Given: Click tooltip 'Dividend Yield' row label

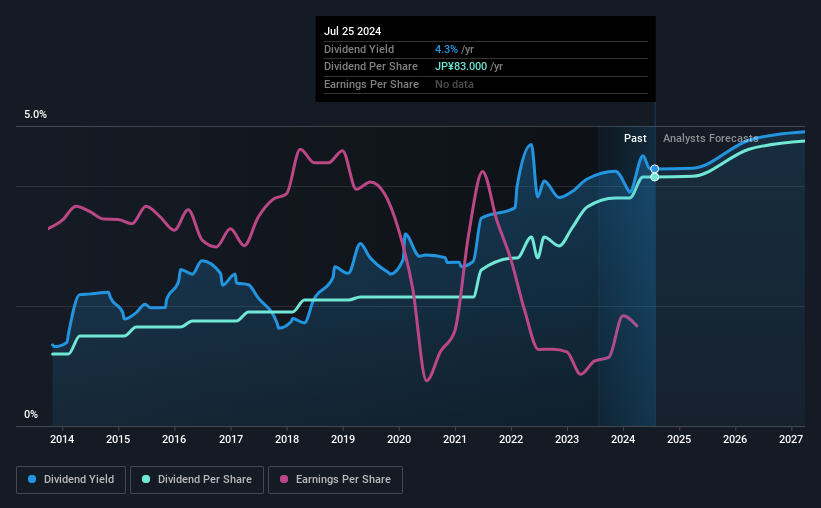Looking at the screenshot, I should (359, 49).
